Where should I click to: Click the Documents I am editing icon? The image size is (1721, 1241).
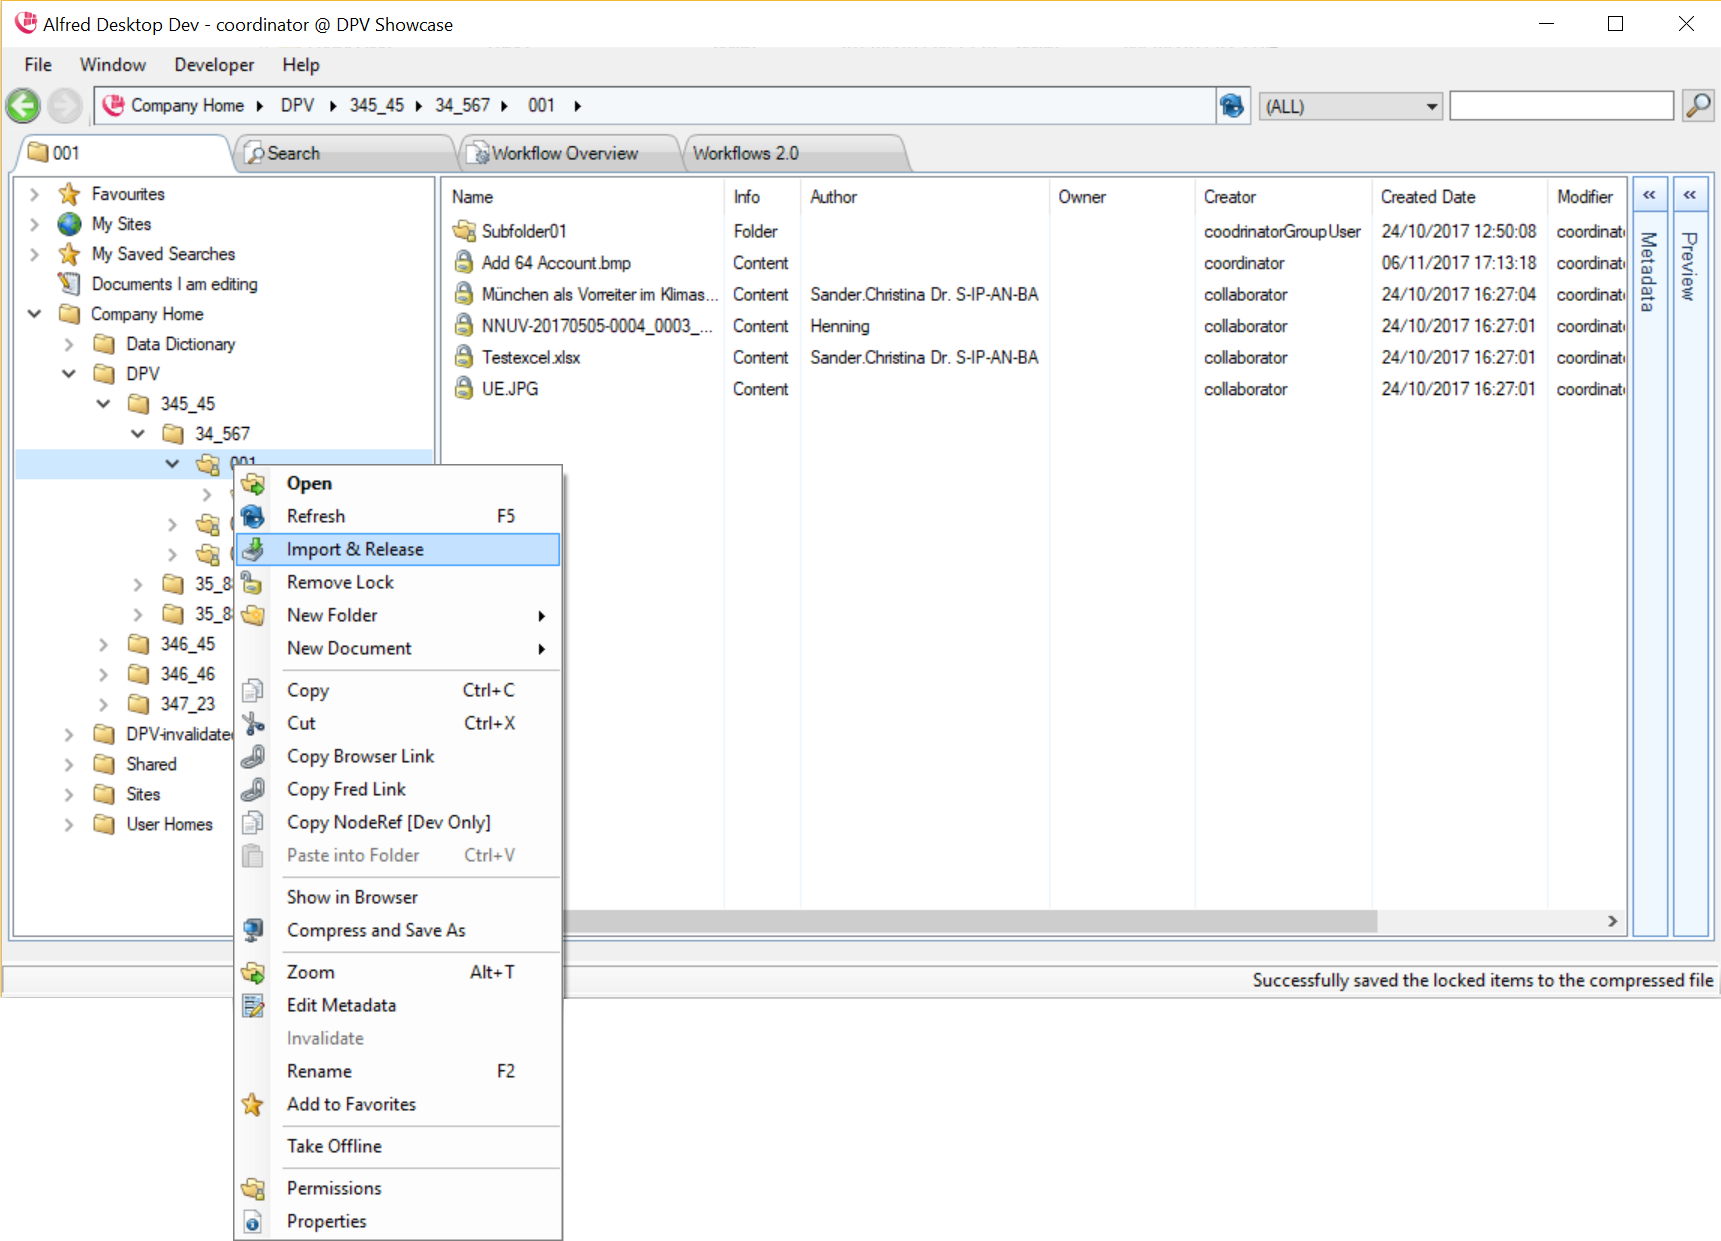(x=69, y=284)
